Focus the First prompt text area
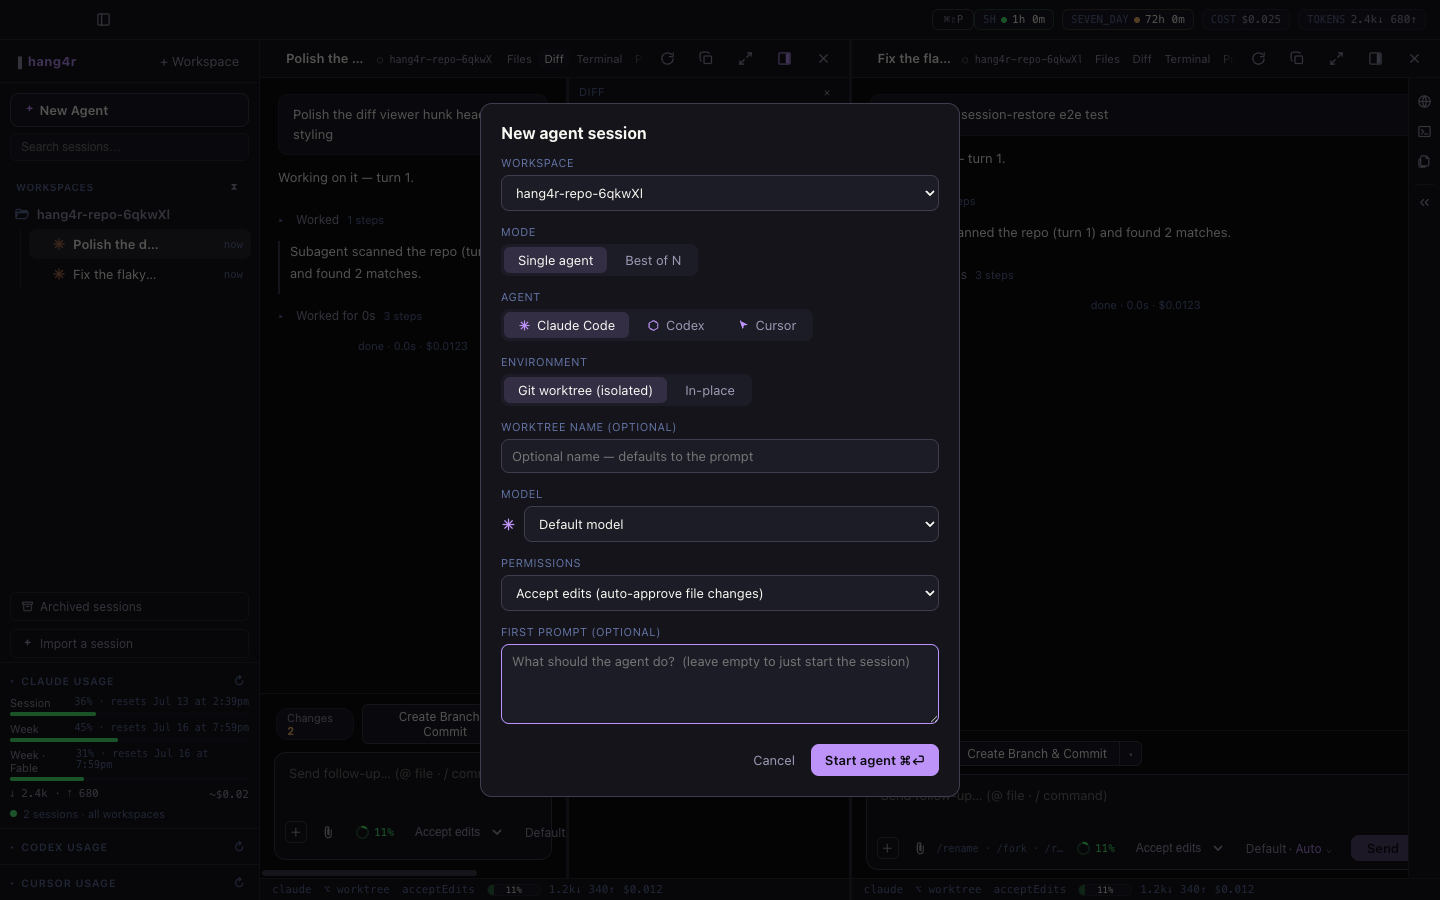 [x=720, y=684]
